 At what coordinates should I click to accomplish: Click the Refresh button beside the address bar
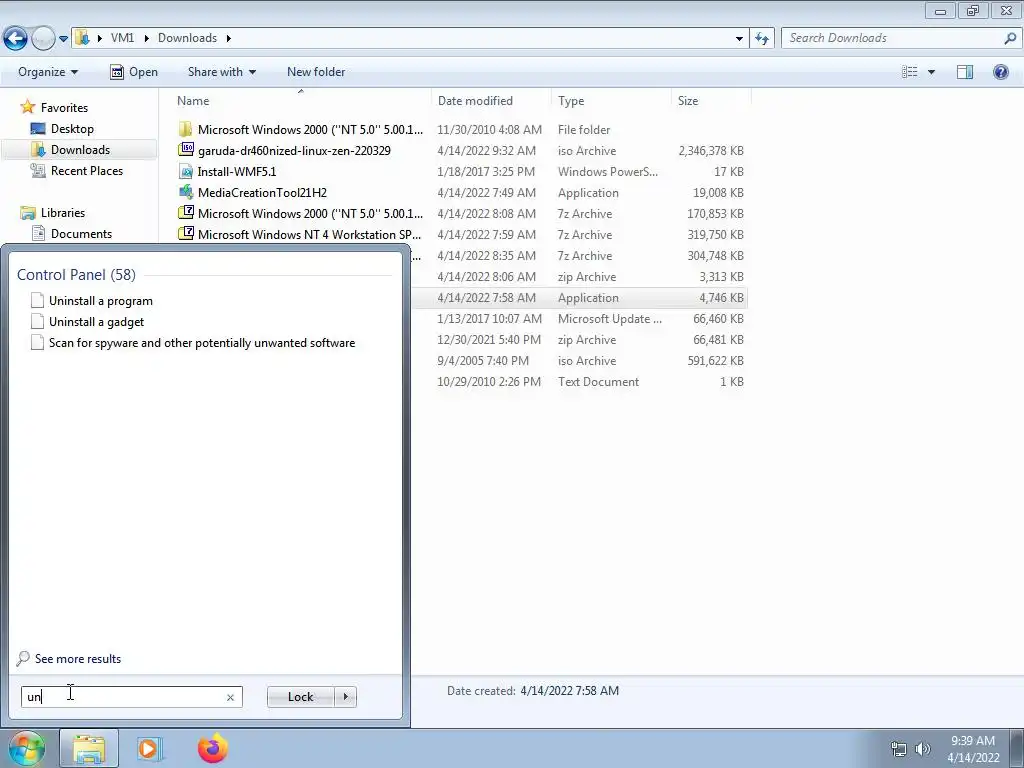(x=761, y=39)
